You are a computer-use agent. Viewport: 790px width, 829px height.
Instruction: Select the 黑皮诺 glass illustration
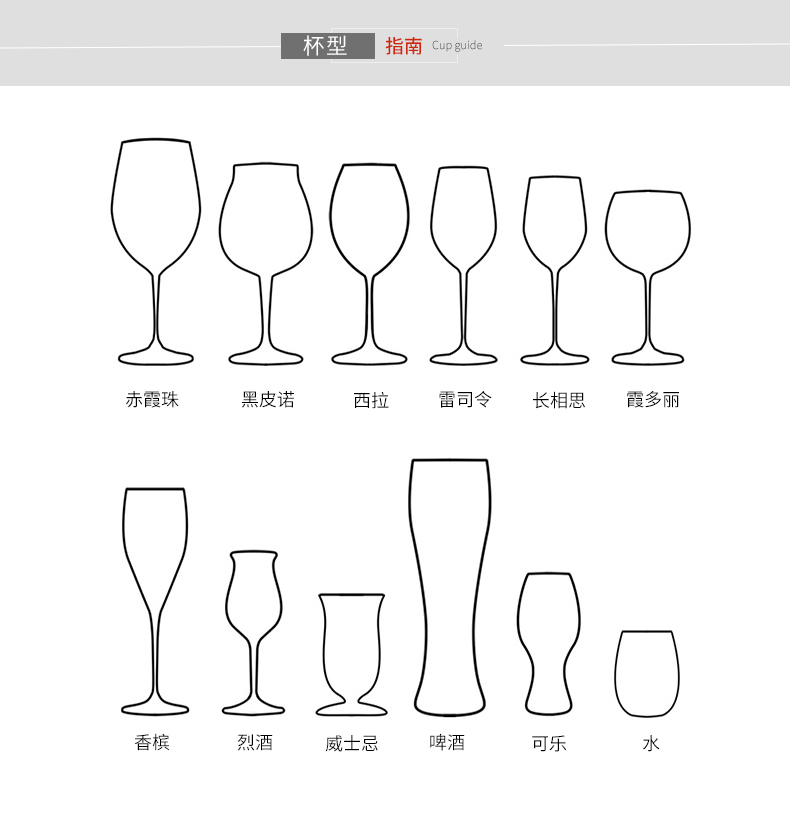[x=265, y=264]
